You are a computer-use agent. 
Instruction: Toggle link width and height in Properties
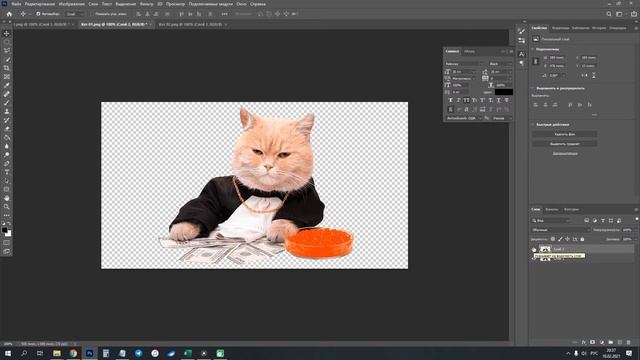coord(536,62)
